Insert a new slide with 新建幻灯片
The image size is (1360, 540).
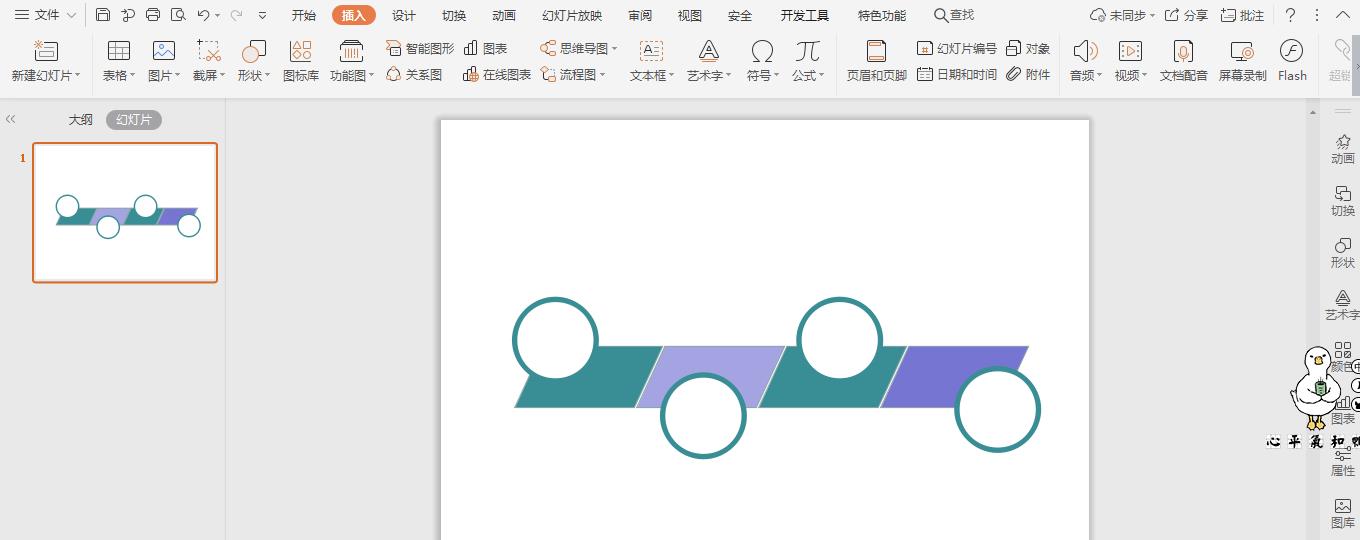pyautogui.click(x=45, y=61)
